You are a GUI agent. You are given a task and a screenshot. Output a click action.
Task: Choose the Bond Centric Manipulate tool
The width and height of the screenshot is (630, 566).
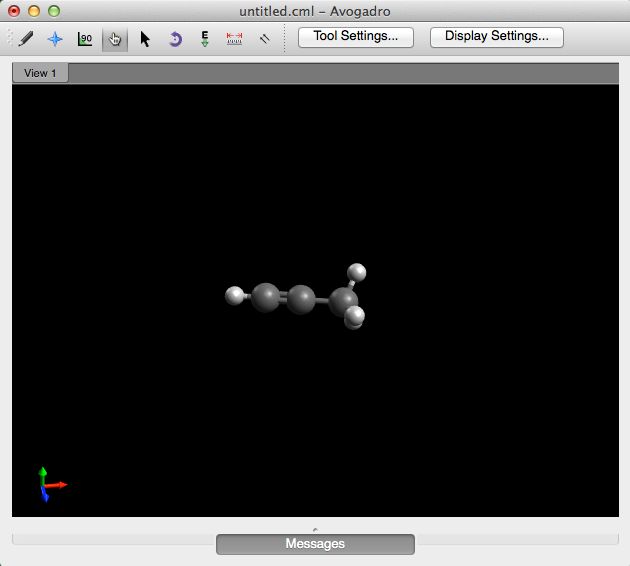tap(85, 39)
